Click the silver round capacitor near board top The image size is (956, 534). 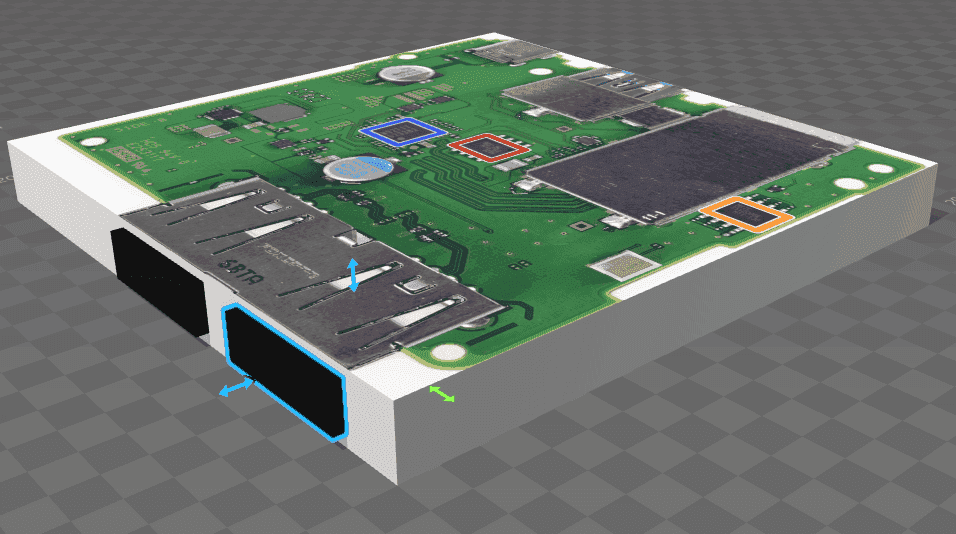406,74
